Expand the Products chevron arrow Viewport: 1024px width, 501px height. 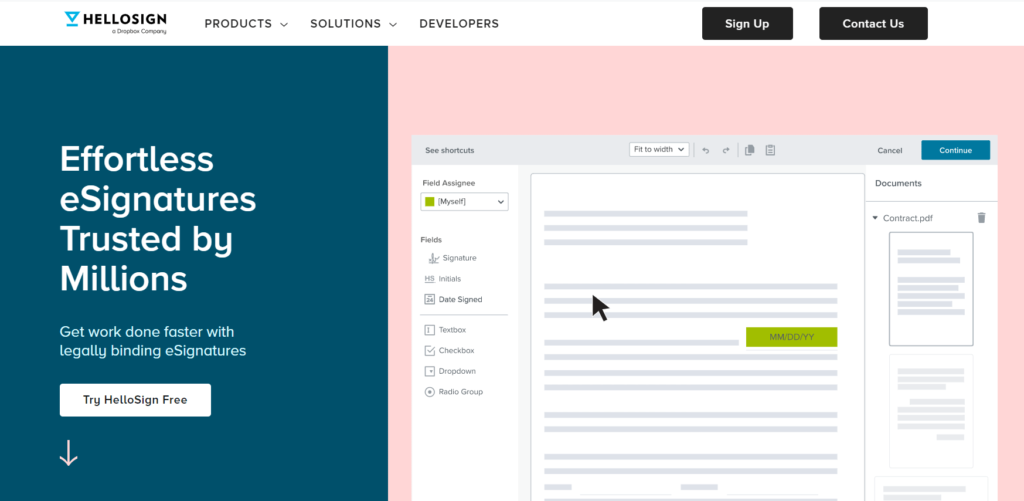coord(284,24)
